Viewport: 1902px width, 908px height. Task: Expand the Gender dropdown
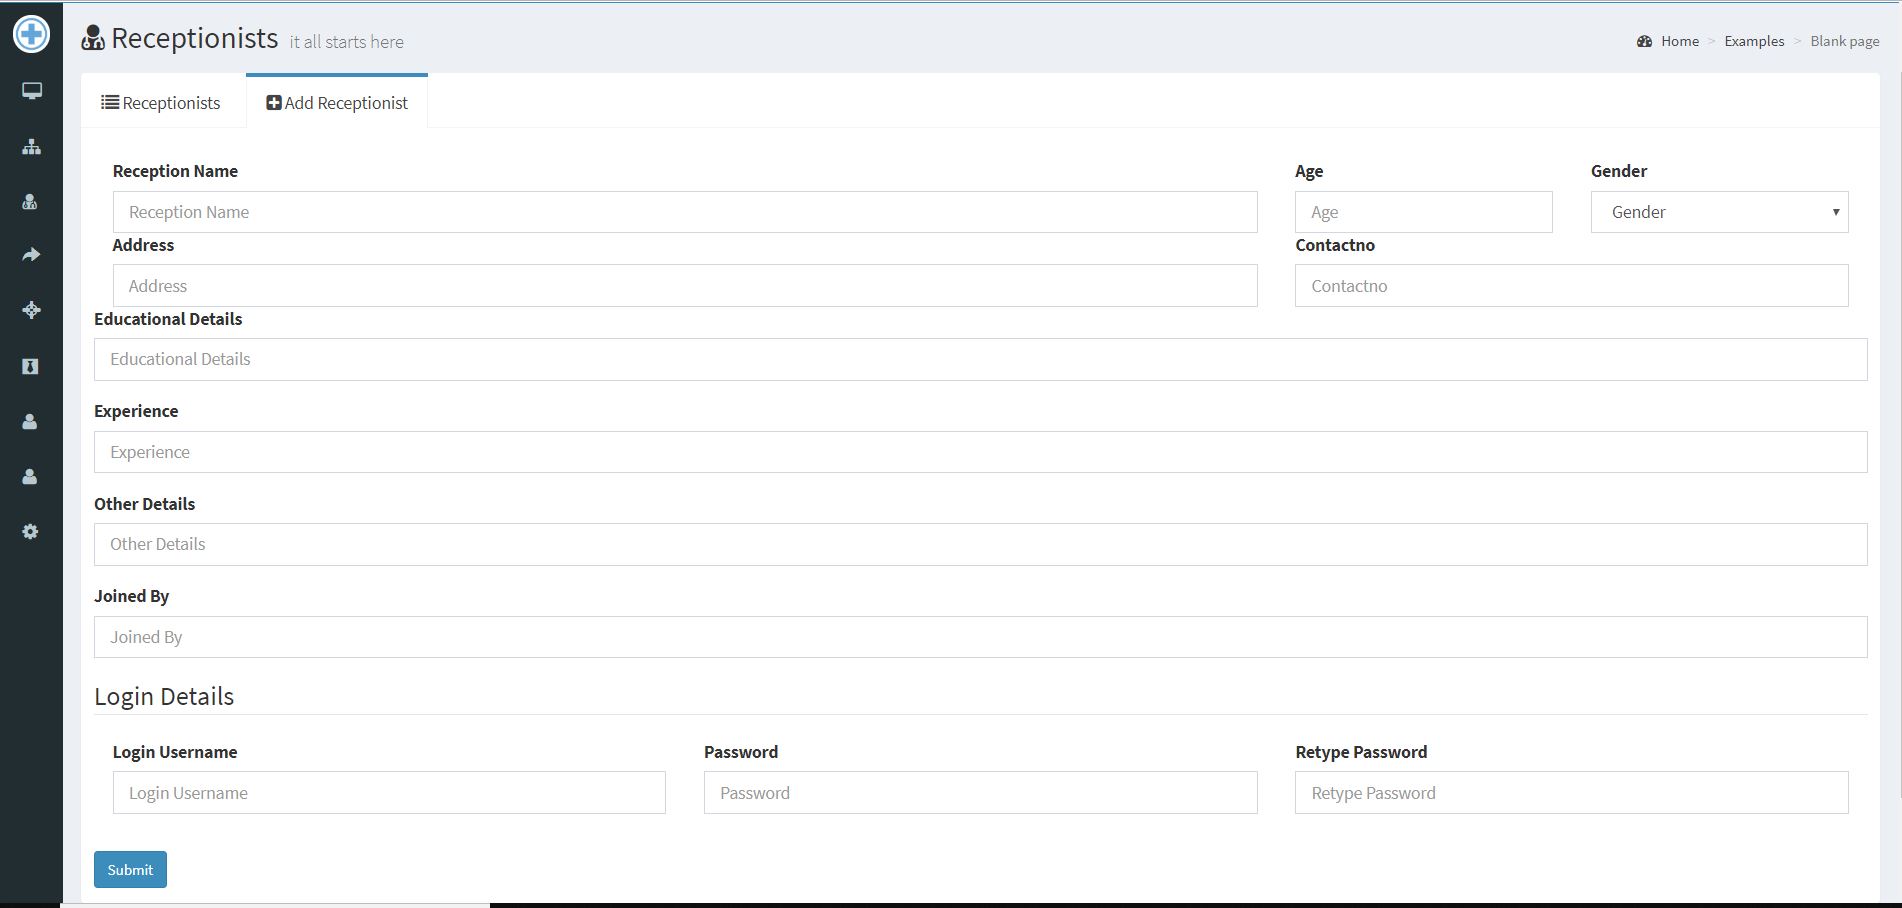point(1719,212)
